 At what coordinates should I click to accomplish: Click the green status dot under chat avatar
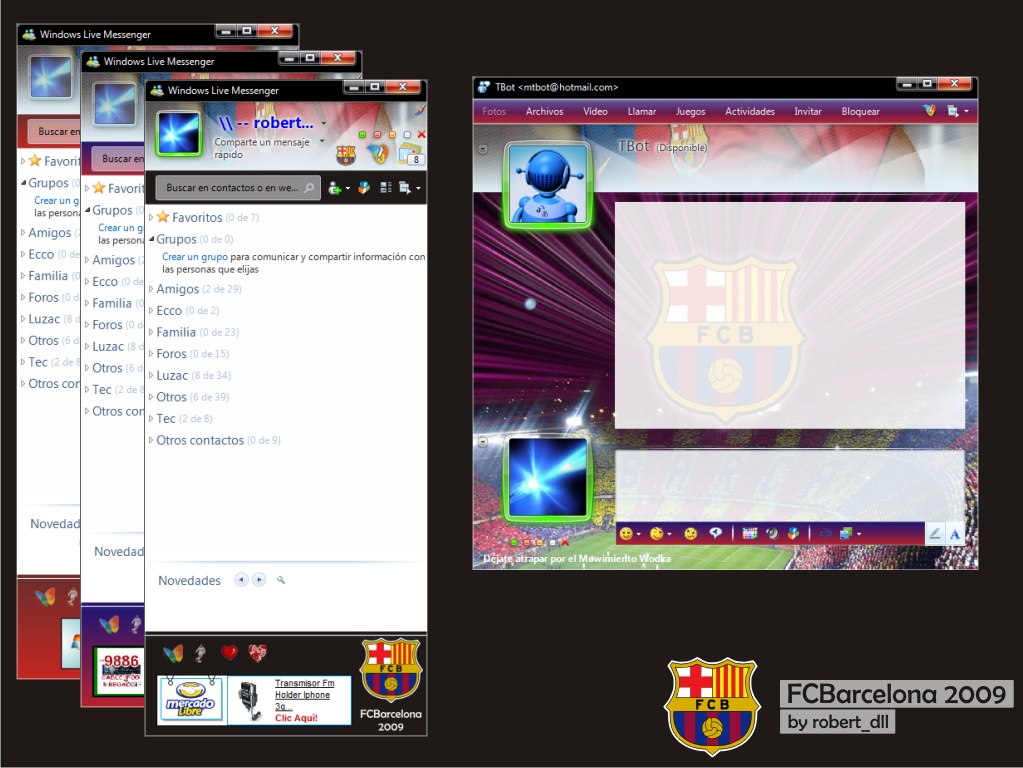tap(514, 542)
